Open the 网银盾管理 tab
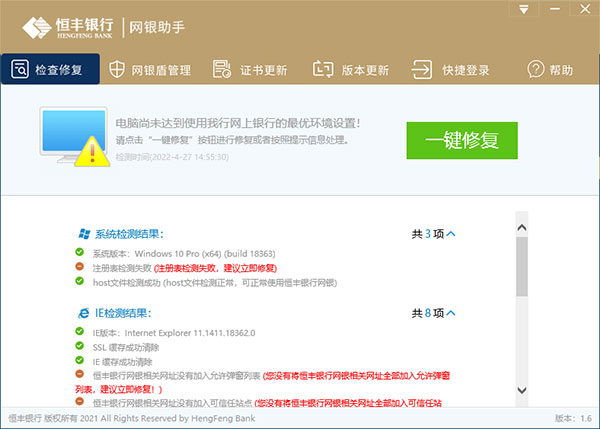 click(150, 70)
